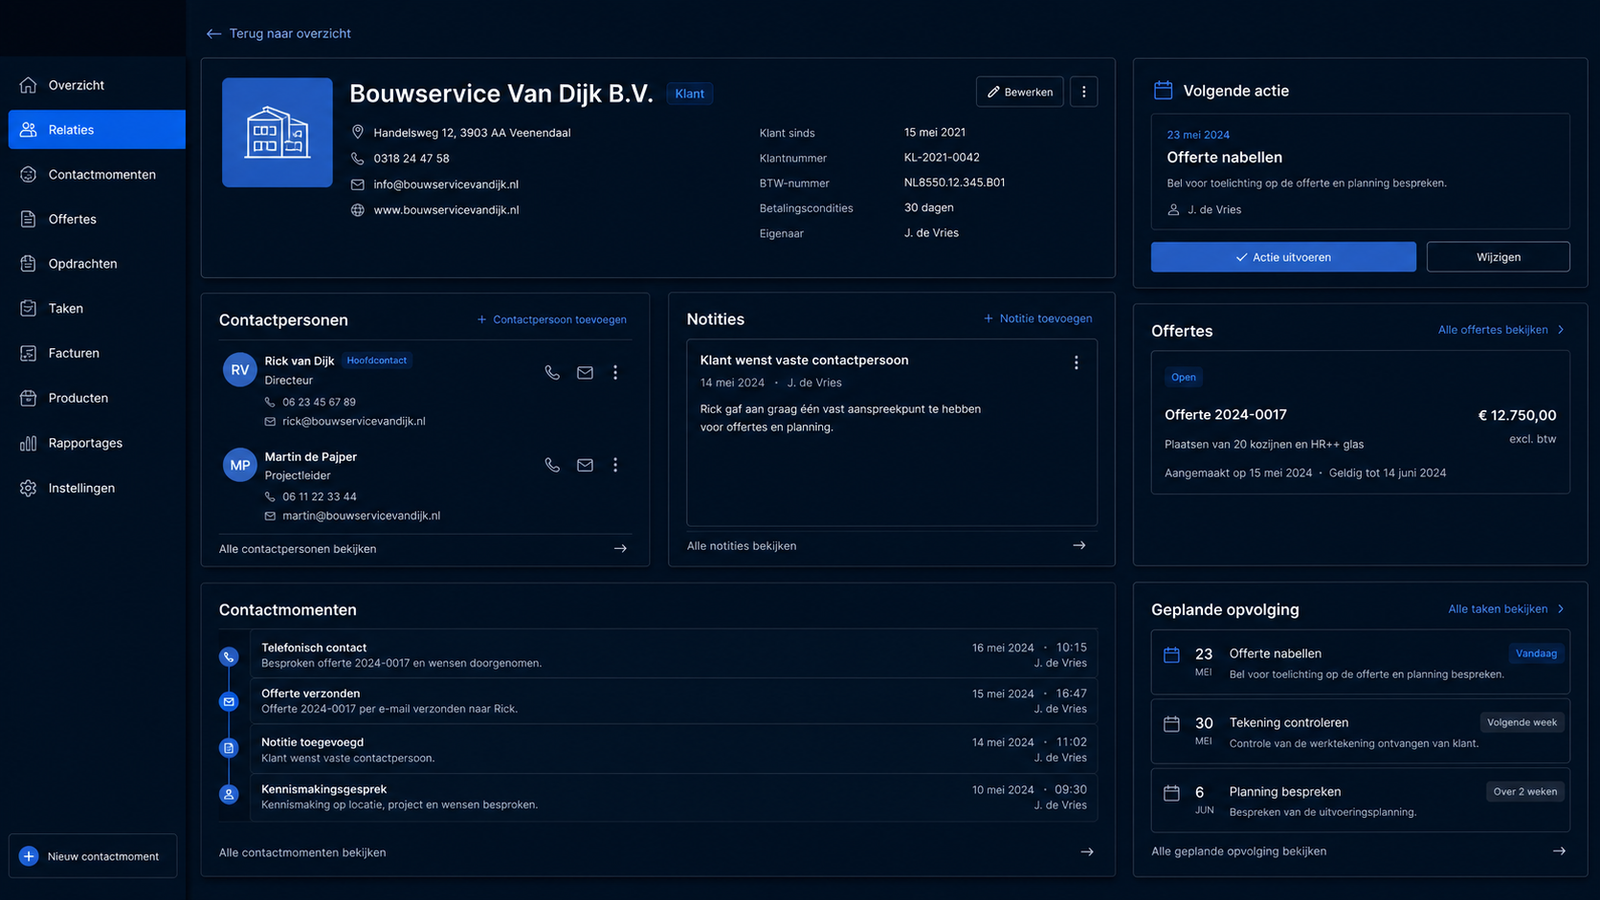Open Offertes in sidebar
Screen dimensions: 1600x900
click(96, 219)
